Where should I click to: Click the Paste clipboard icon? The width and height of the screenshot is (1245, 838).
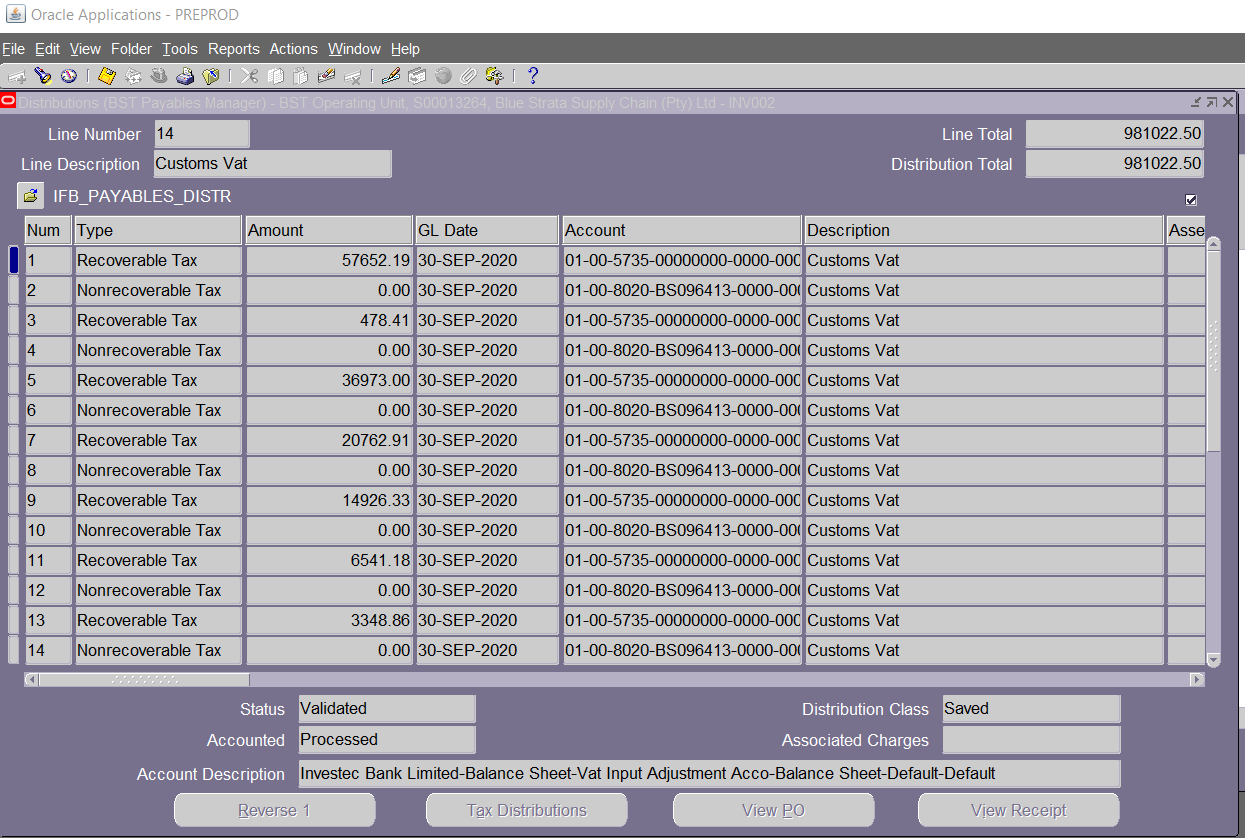[x=300, y=76]
